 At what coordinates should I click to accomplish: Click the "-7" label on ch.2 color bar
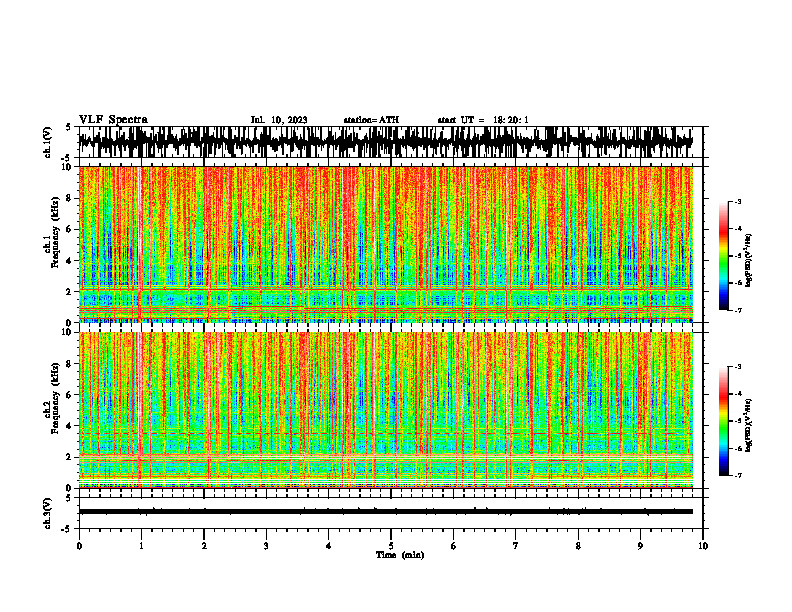(x=738, y=475)
